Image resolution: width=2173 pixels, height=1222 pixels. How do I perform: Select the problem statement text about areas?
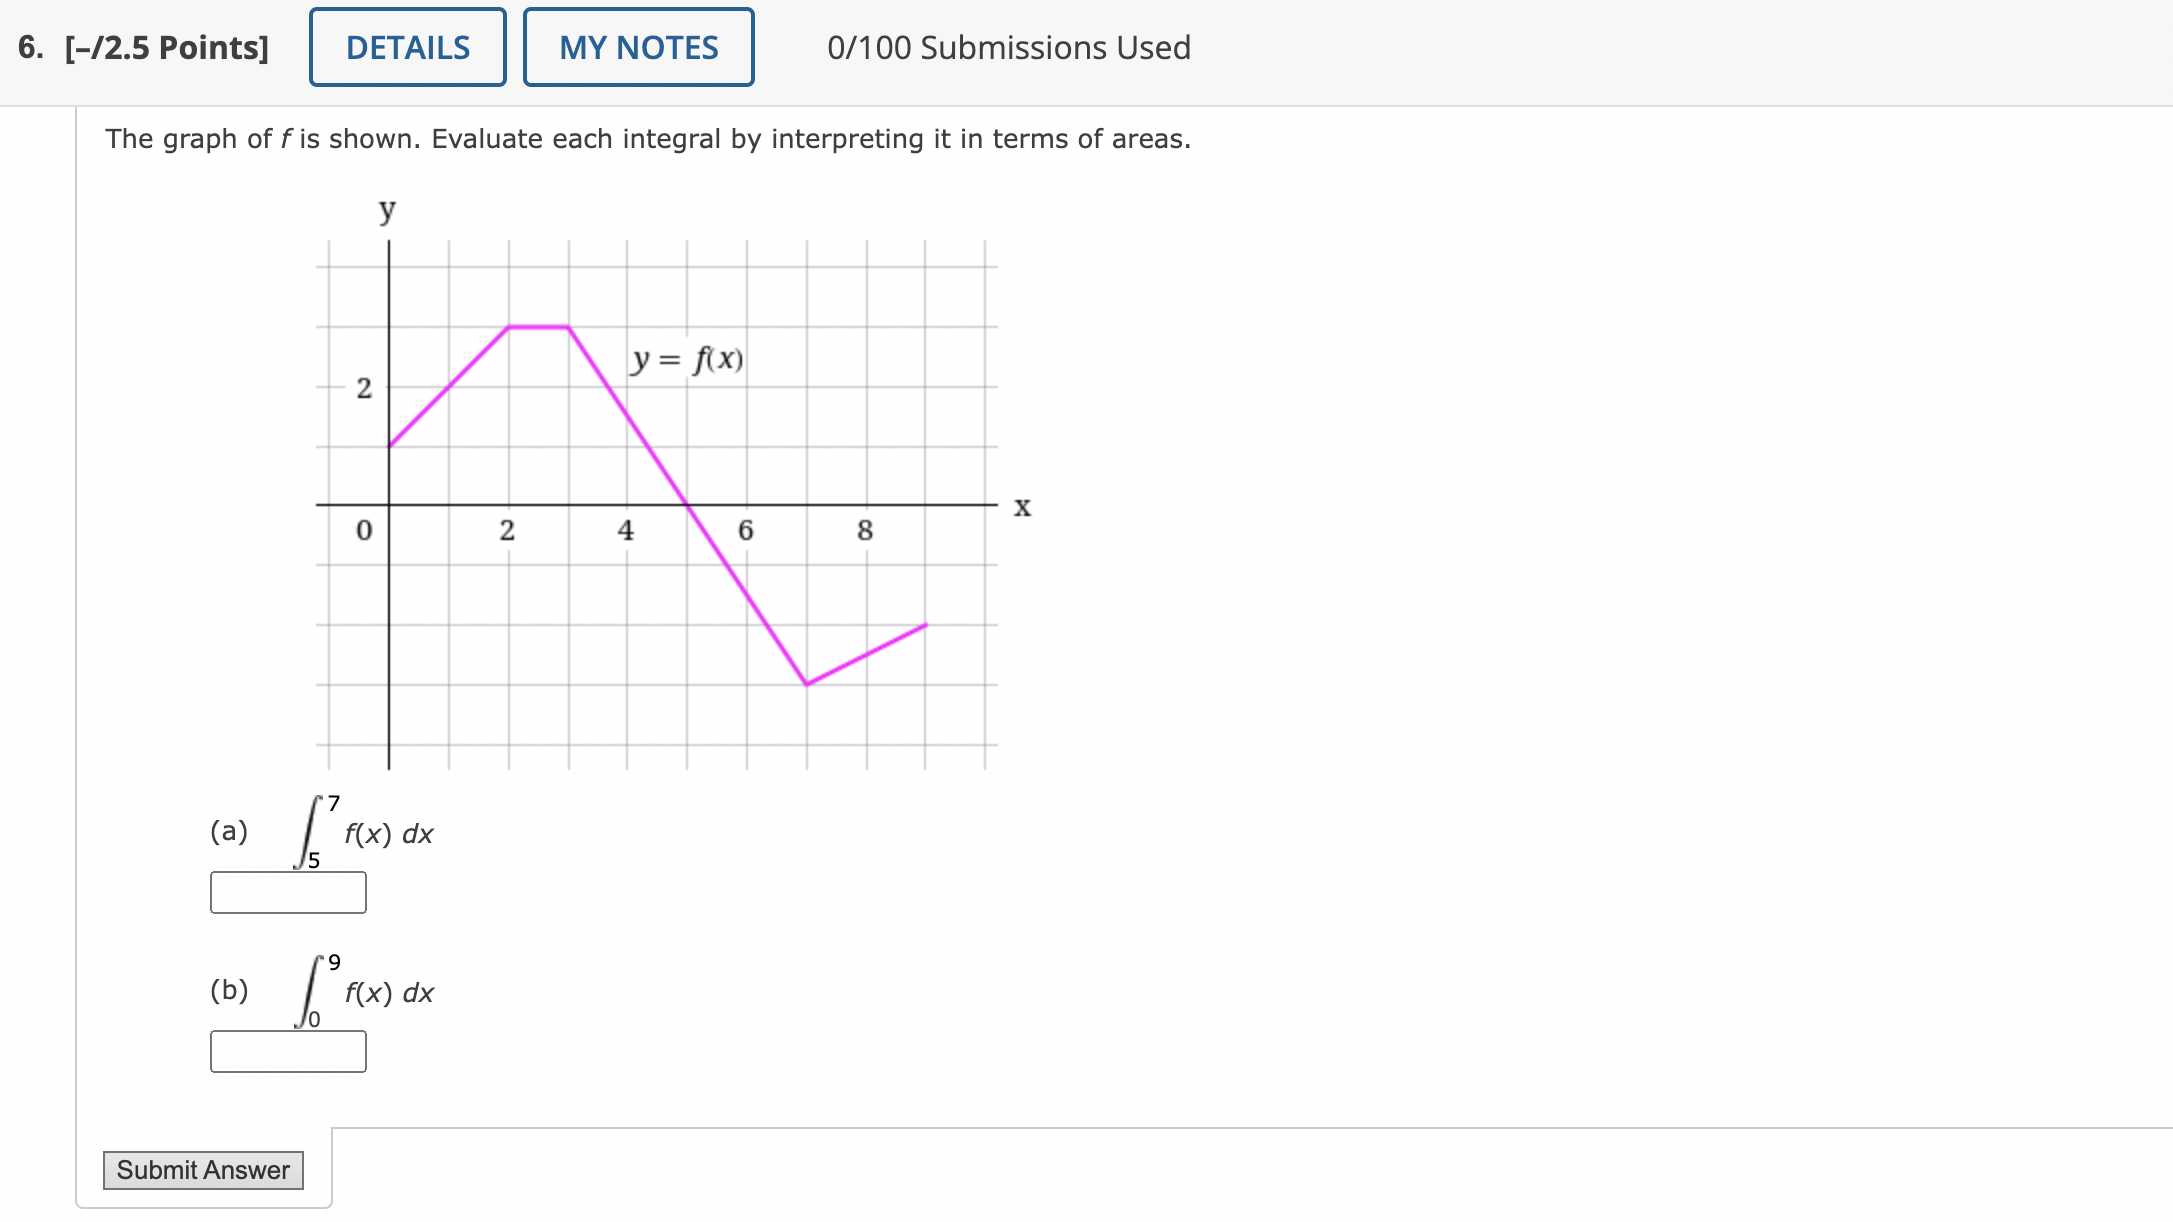[x=648, y=139]
